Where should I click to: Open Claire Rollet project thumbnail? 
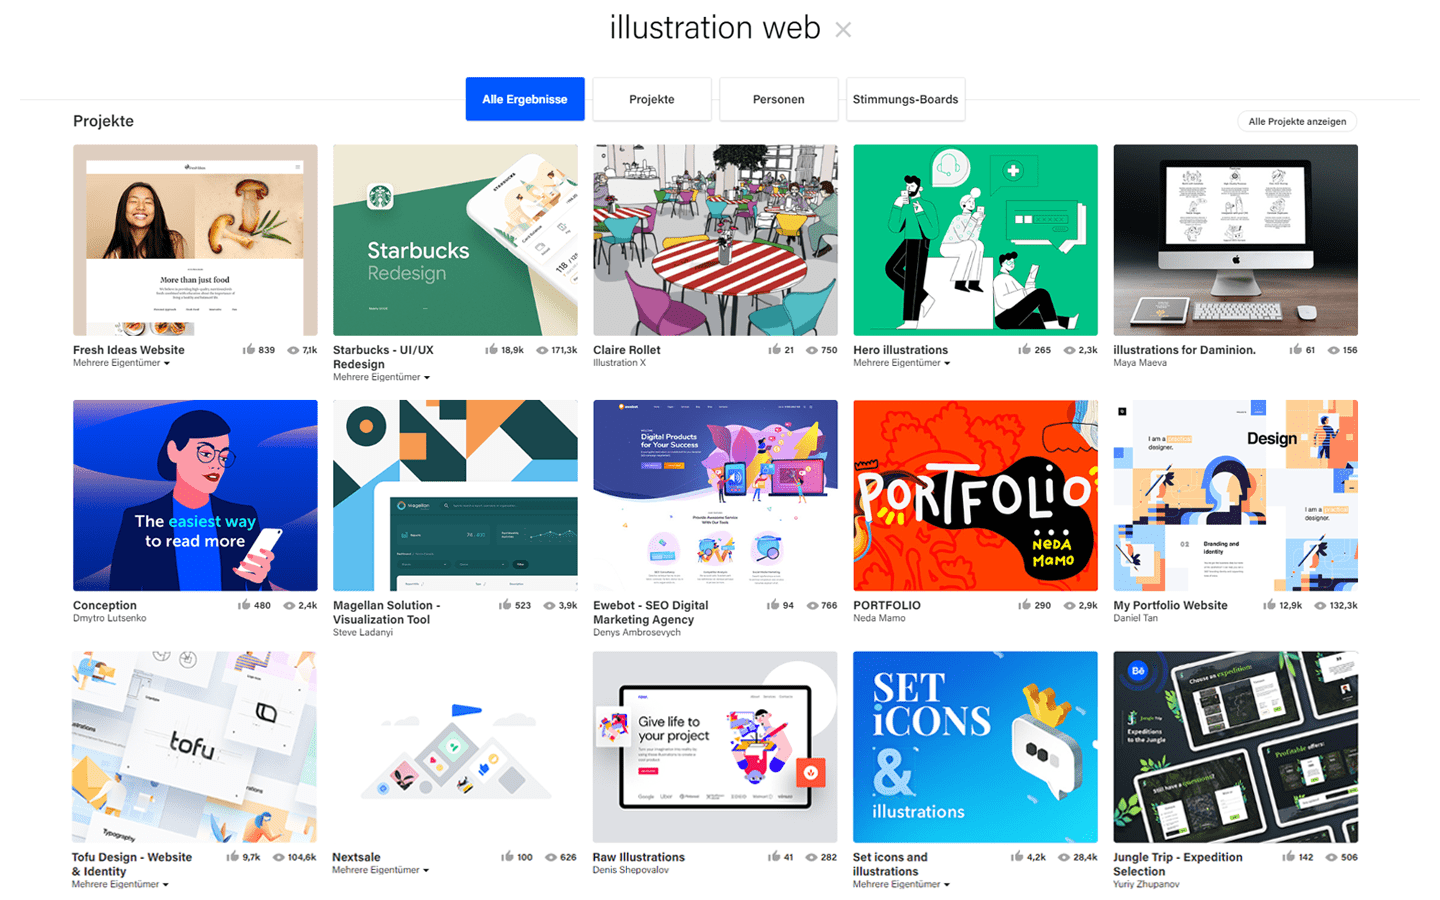[x=715, y=240]
